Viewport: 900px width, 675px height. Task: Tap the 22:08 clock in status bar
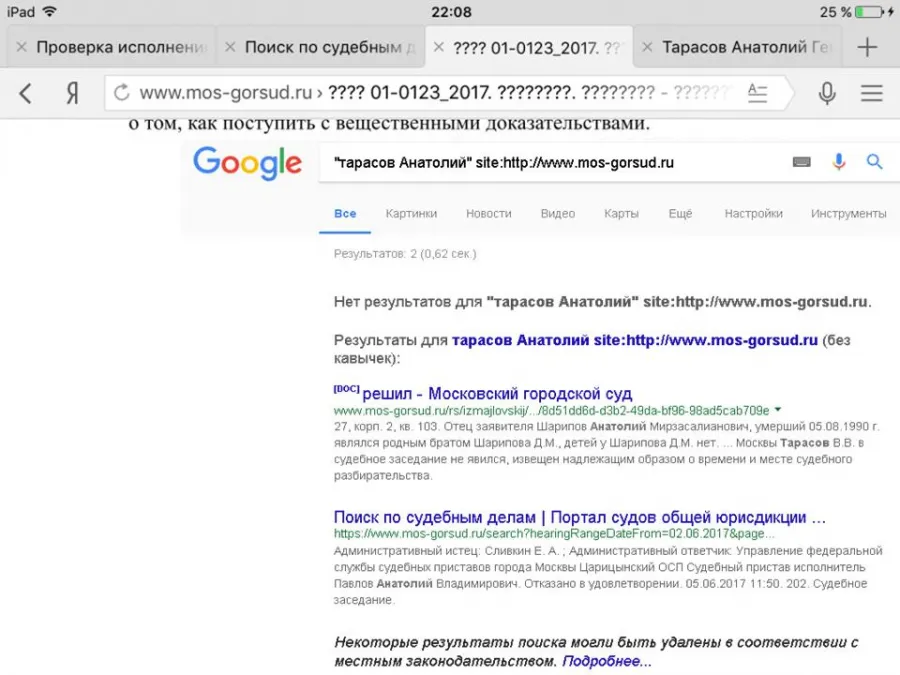451,12
